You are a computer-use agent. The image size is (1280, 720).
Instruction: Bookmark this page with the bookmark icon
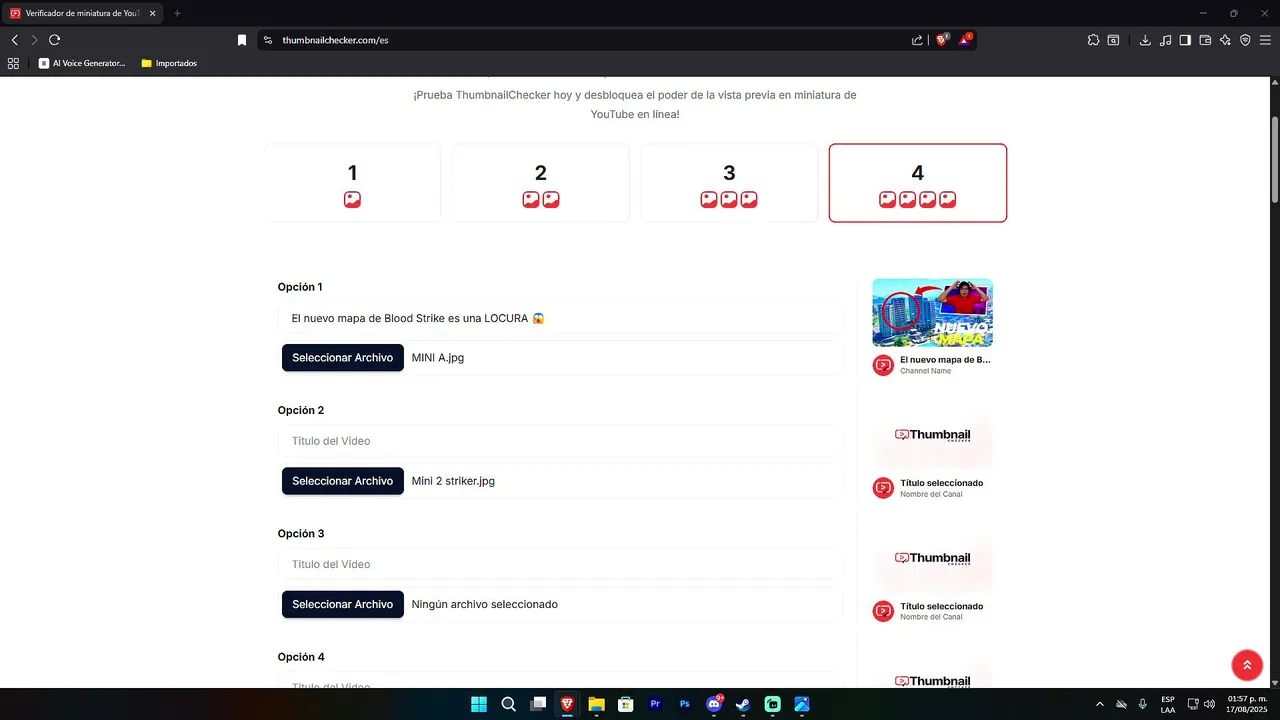click(x=242, y=40)
